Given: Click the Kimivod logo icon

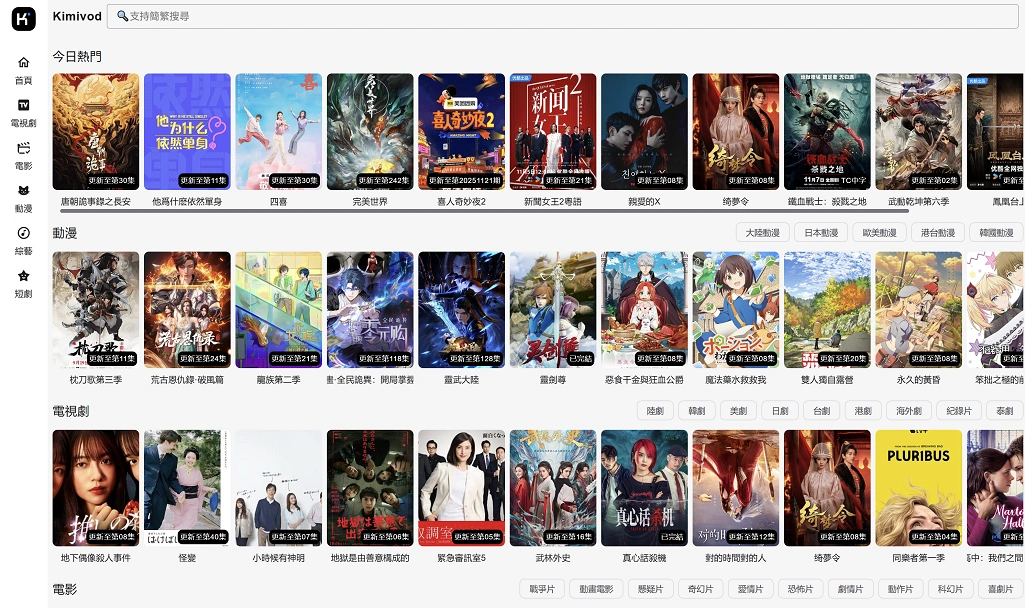Looking at the screenshot, I should coord(23,18).
